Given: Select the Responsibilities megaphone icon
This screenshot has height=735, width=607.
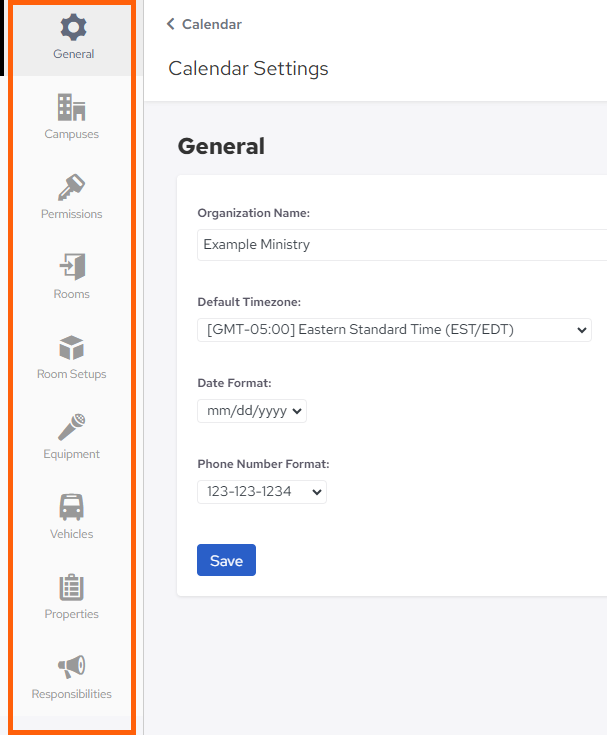Looking at the screenshot, I should click(71, 667).
